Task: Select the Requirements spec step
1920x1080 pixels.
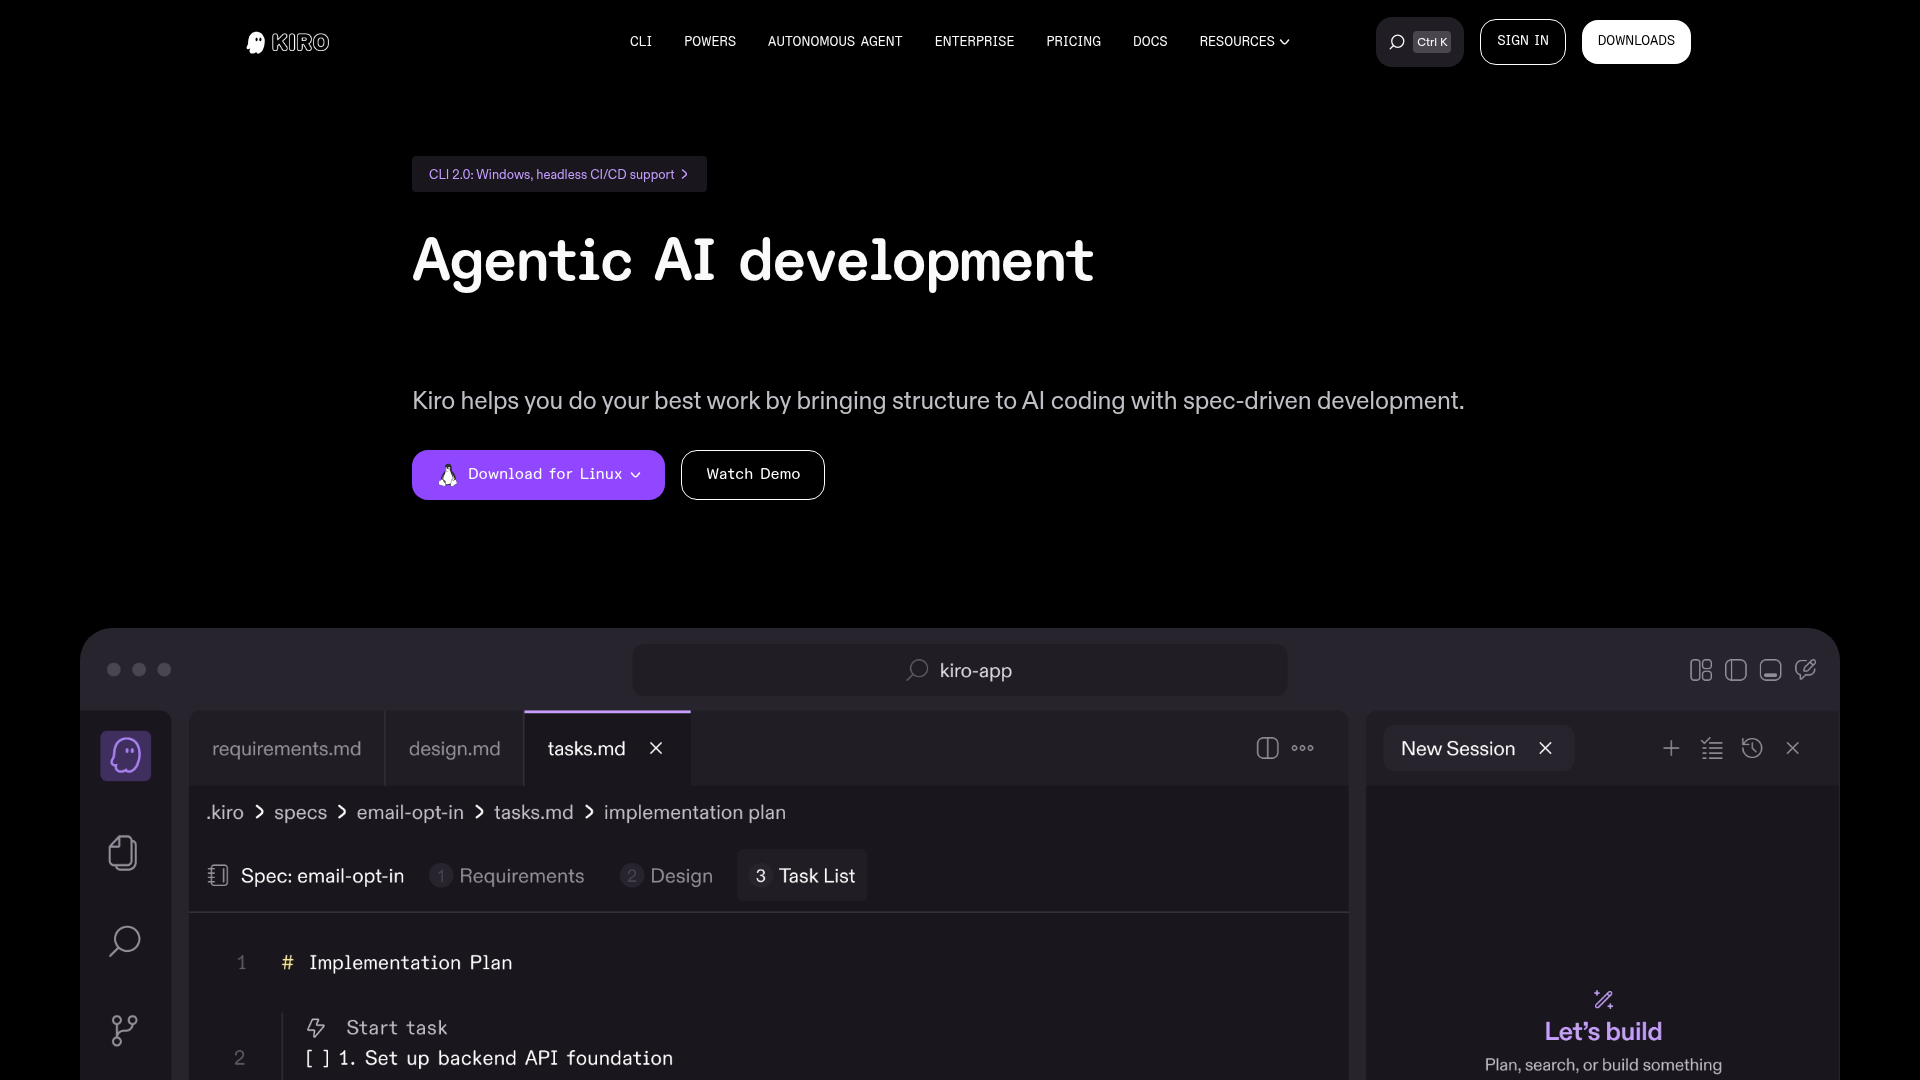Action: tap(507, 876)
